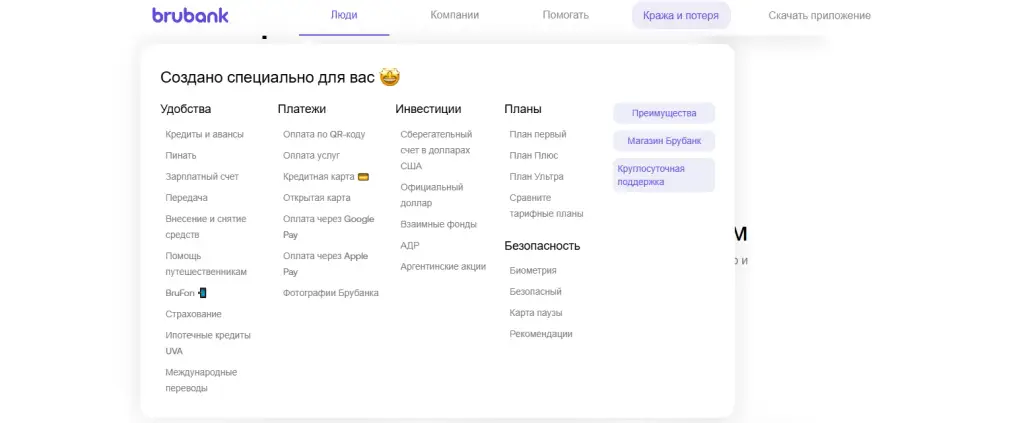Image resolution: width=1024 pixels, height=423 pixels.
Task: Open the Безопасный link
Action: pos(536,292)
